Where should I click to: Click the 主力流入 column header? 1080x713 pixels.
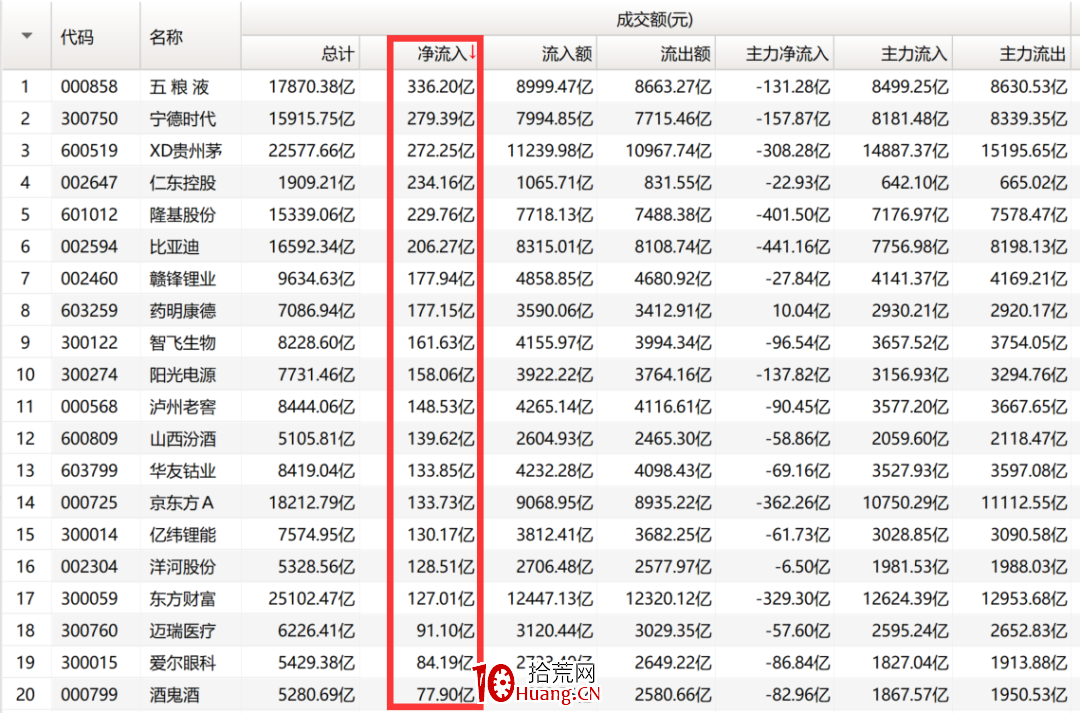(914, 54)
